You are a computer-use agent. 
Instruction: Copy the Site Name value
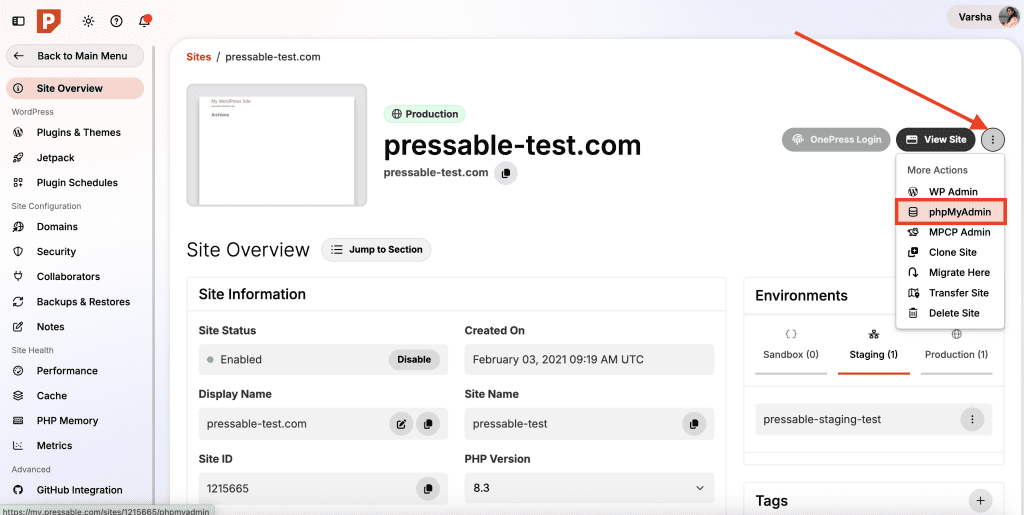pos(694,424)
